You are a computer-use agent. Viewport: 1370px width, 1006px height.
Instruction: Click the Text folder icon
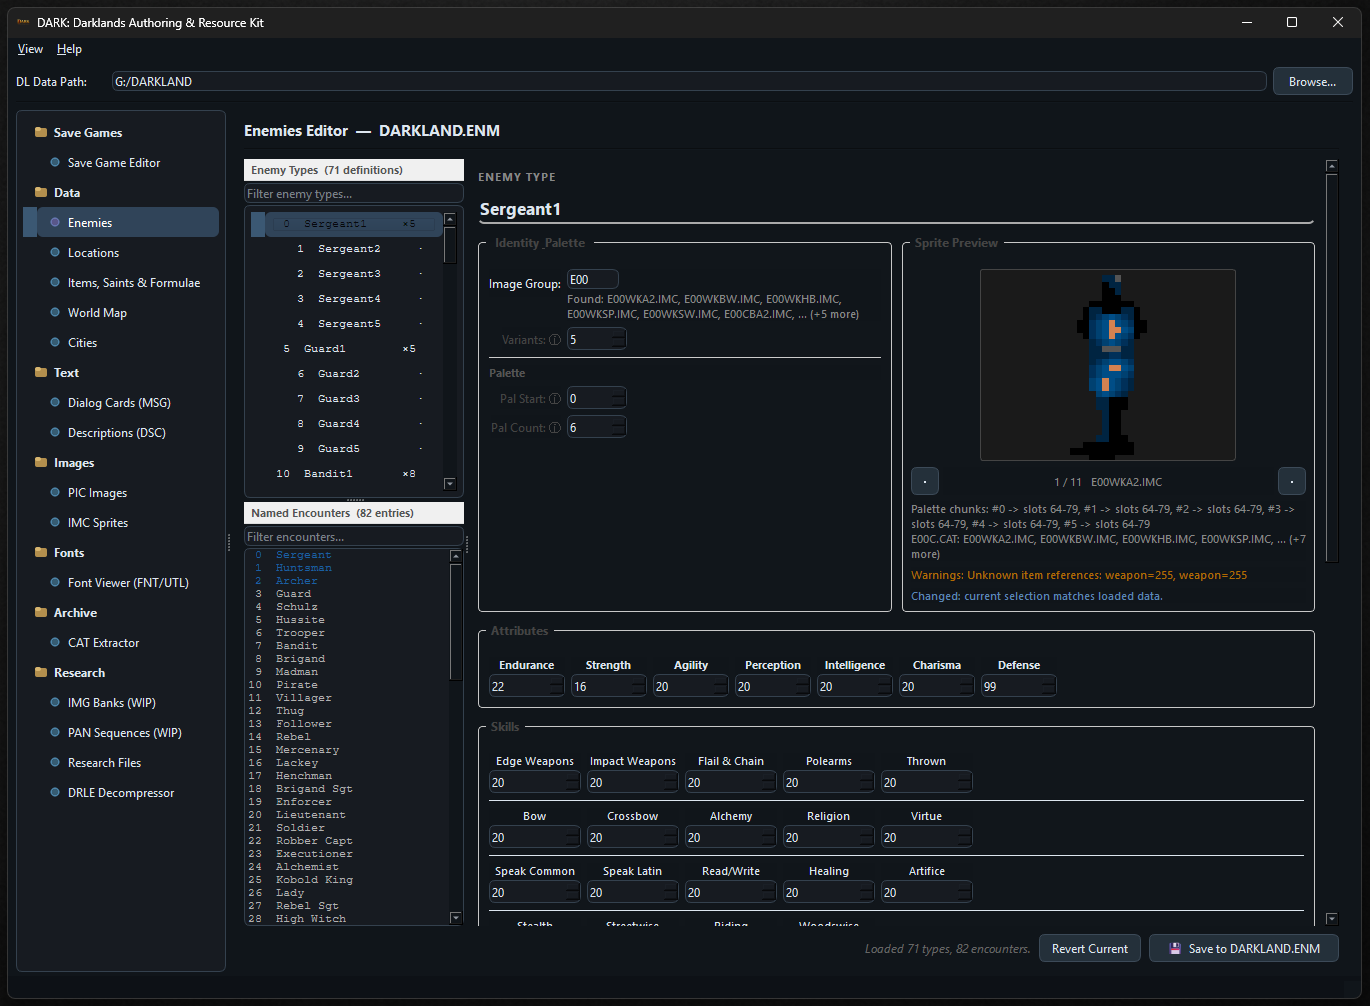pos(41,372)
